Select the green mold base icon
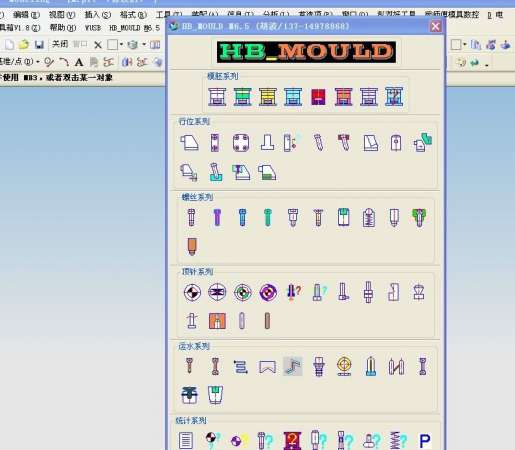The height and width of the screenshot is (450, 515). pos(242,97)
